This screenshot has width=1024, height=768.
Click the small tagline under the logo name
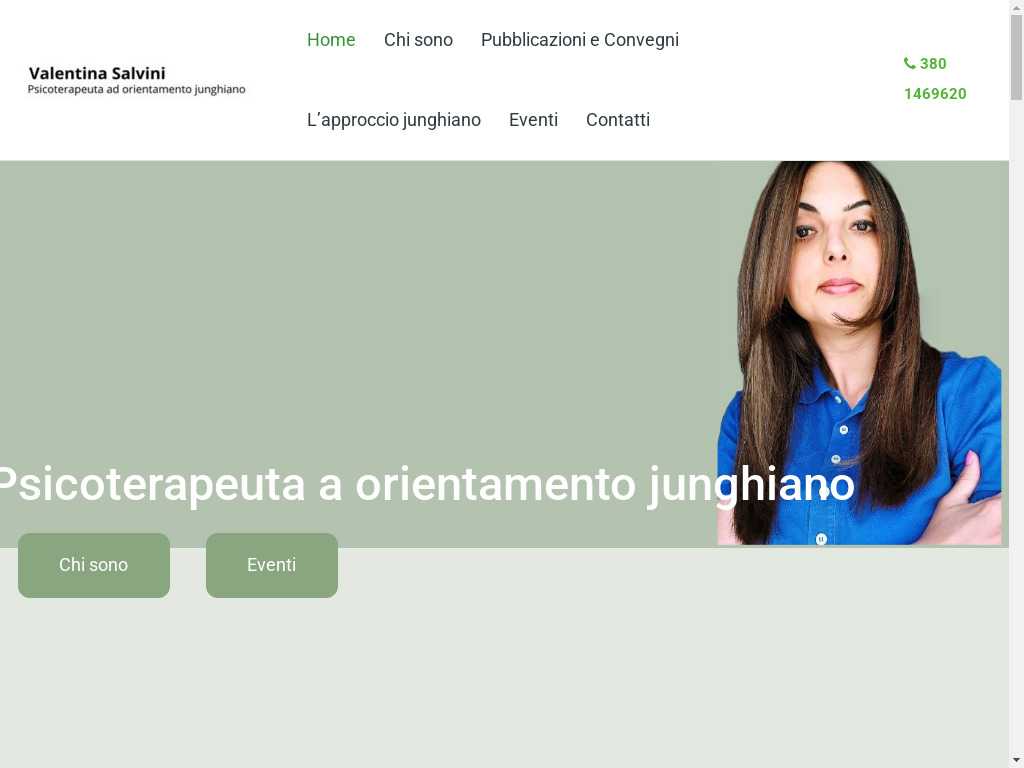pyautogui.click(x=136, y=90)
